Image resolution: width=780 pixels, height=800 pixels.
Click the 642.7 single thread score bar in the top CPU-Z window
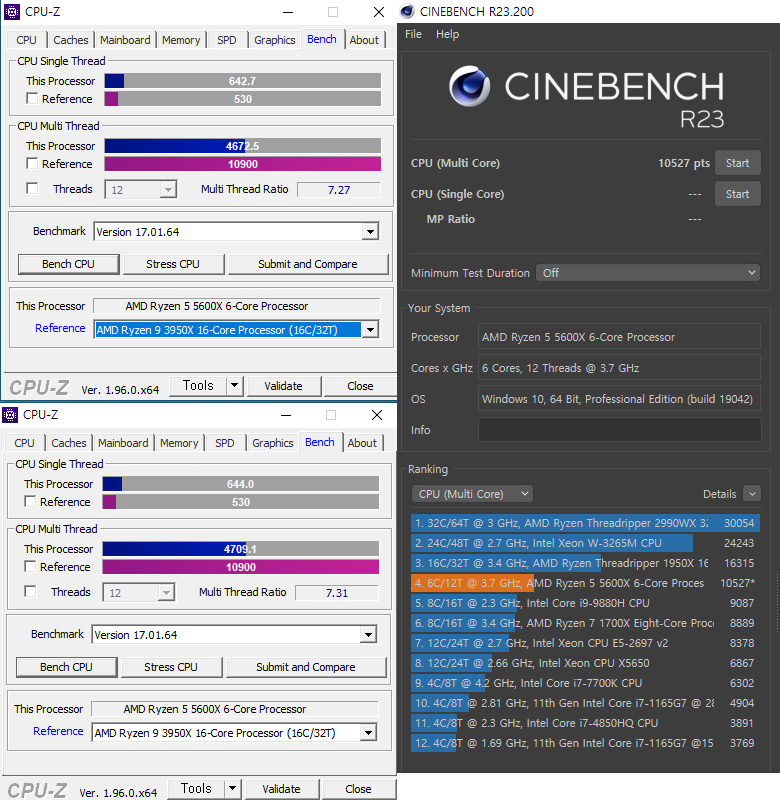pos(242,81)
